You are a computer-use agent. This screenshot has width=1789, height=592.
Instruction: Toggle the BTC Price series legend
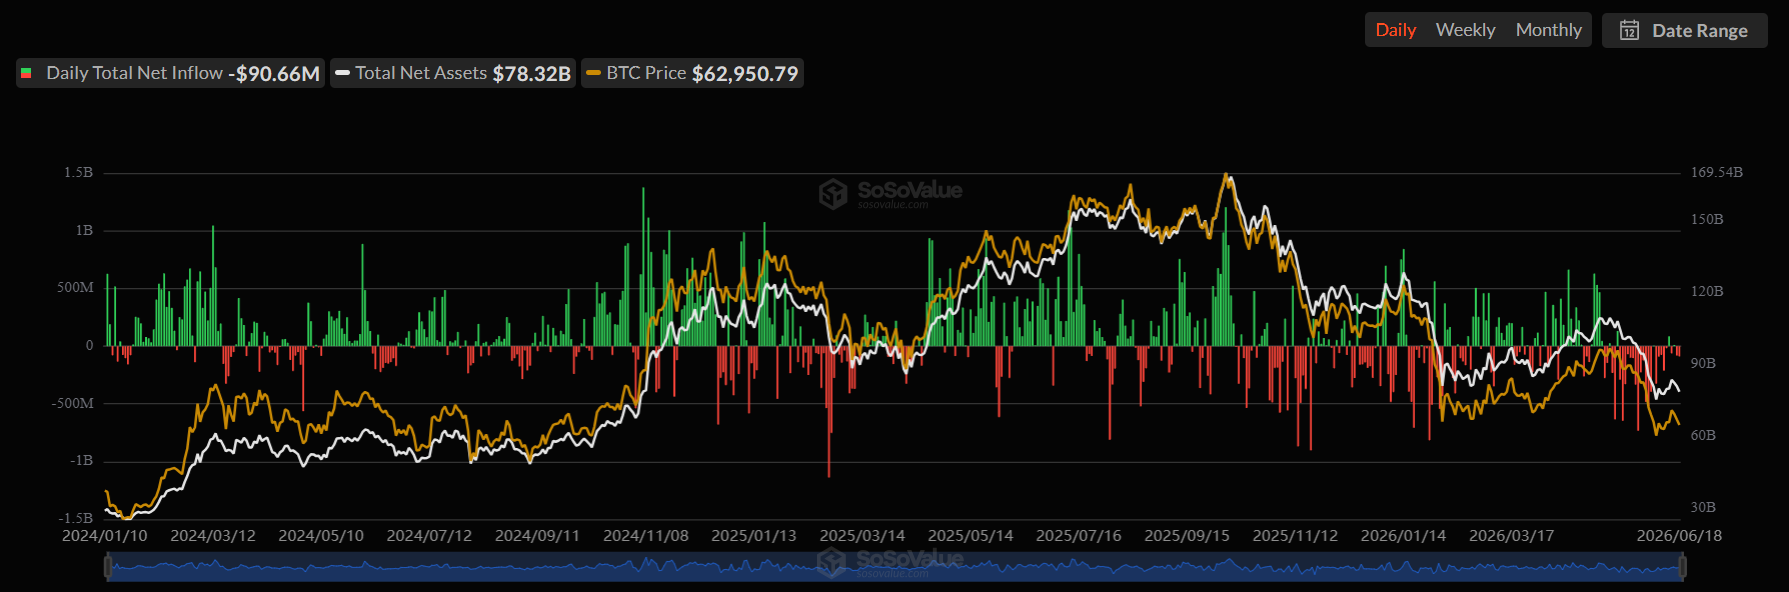click(x=692, y=73)
